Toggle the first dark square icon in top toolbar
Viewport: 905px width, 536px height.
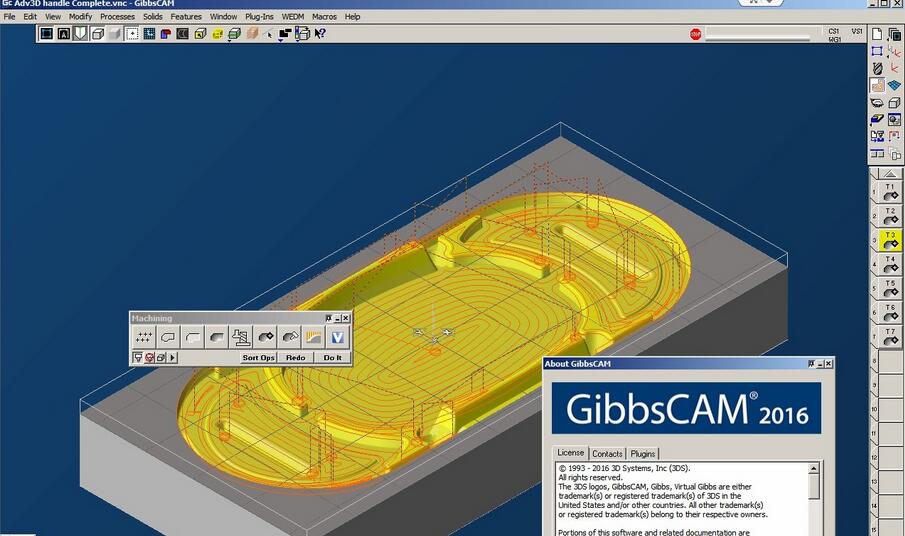(x=46, y=33)
